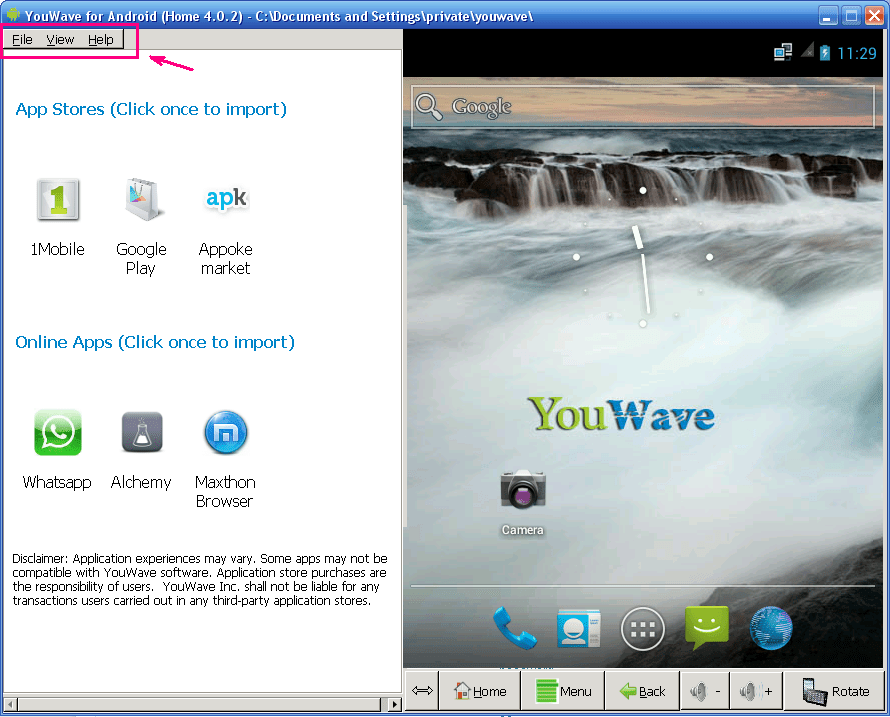The height and width of the screenshot is (717, 890).
Task: Click the Online Apps heading text
Action: [155, 342]
